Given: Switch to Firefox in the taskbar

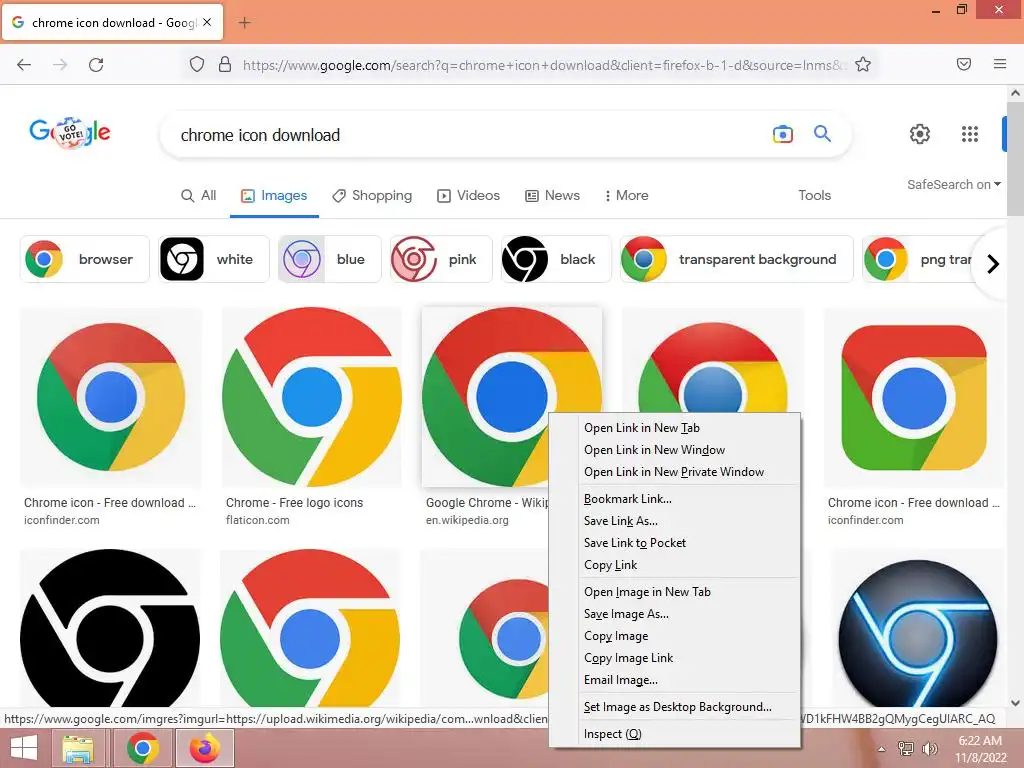Looking at the screenshot, I should (x=205, y=748).
